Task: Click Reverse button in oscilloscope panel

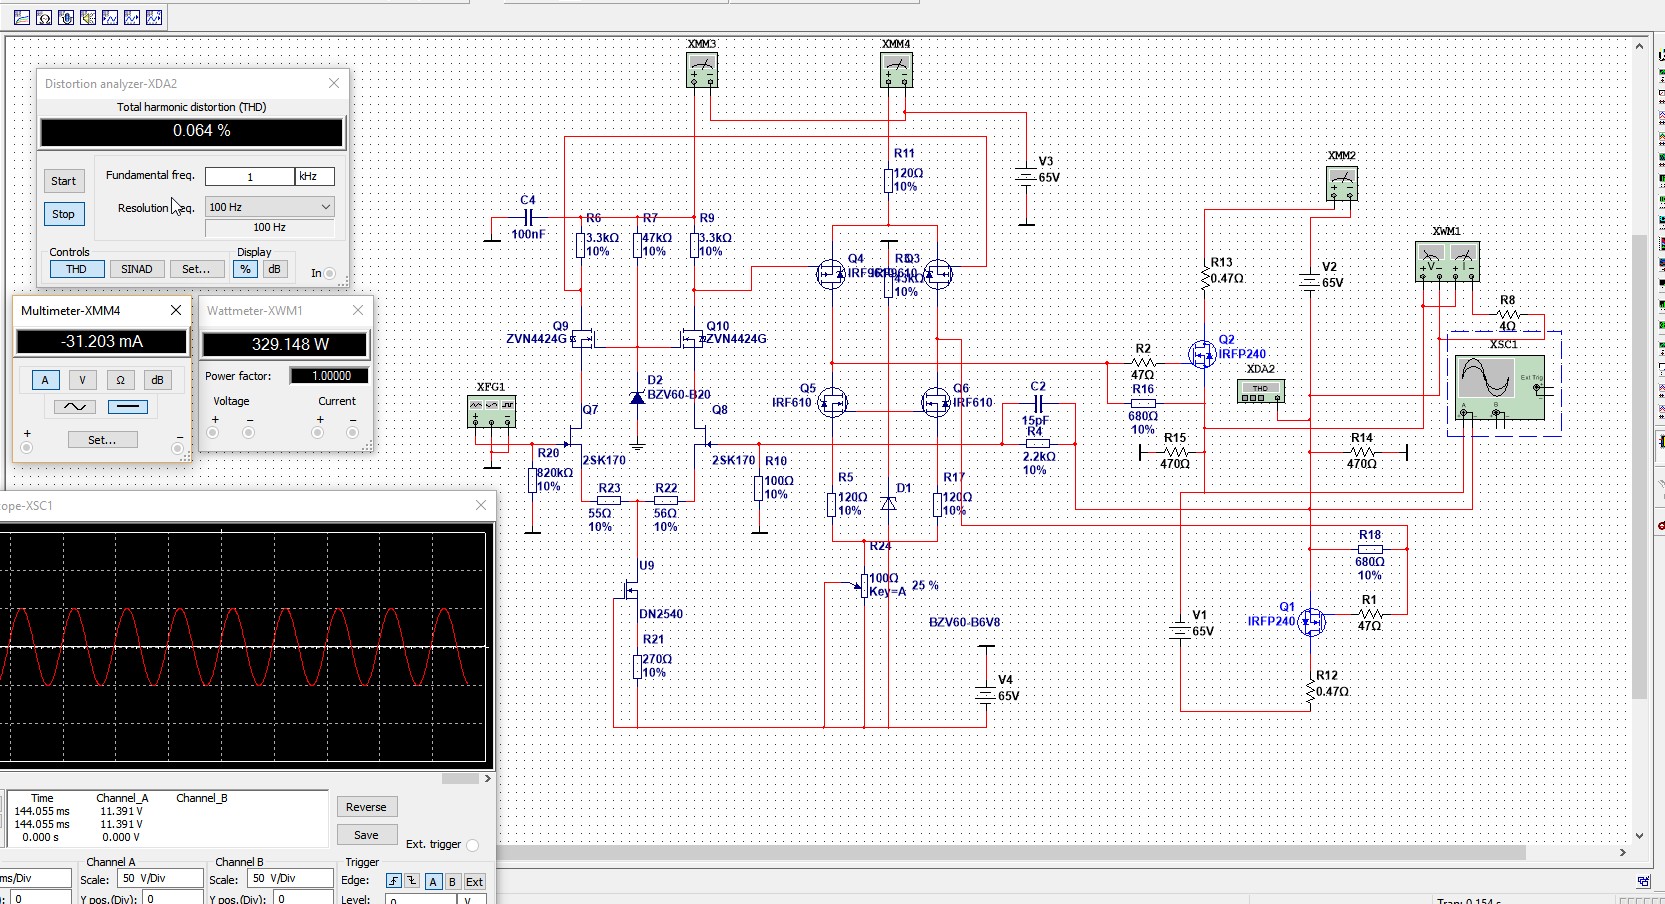Action: coord(366,807)
